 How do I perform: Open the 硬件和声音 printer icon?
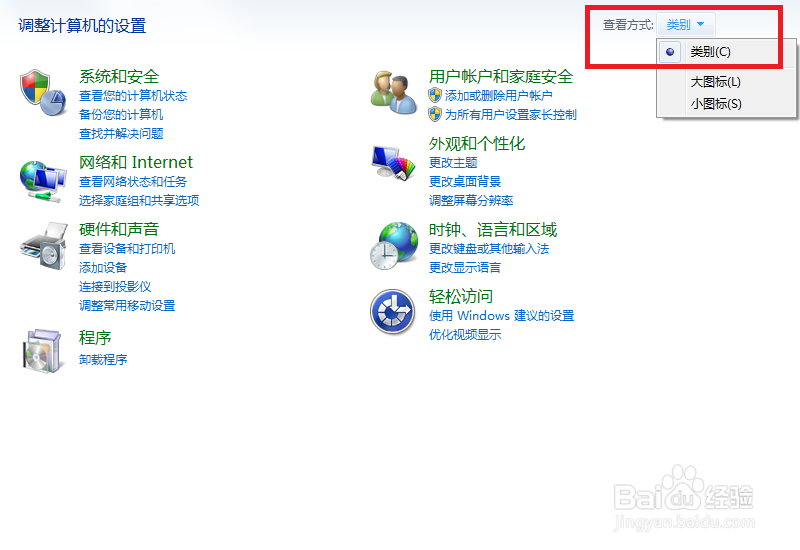click(44, 246)
